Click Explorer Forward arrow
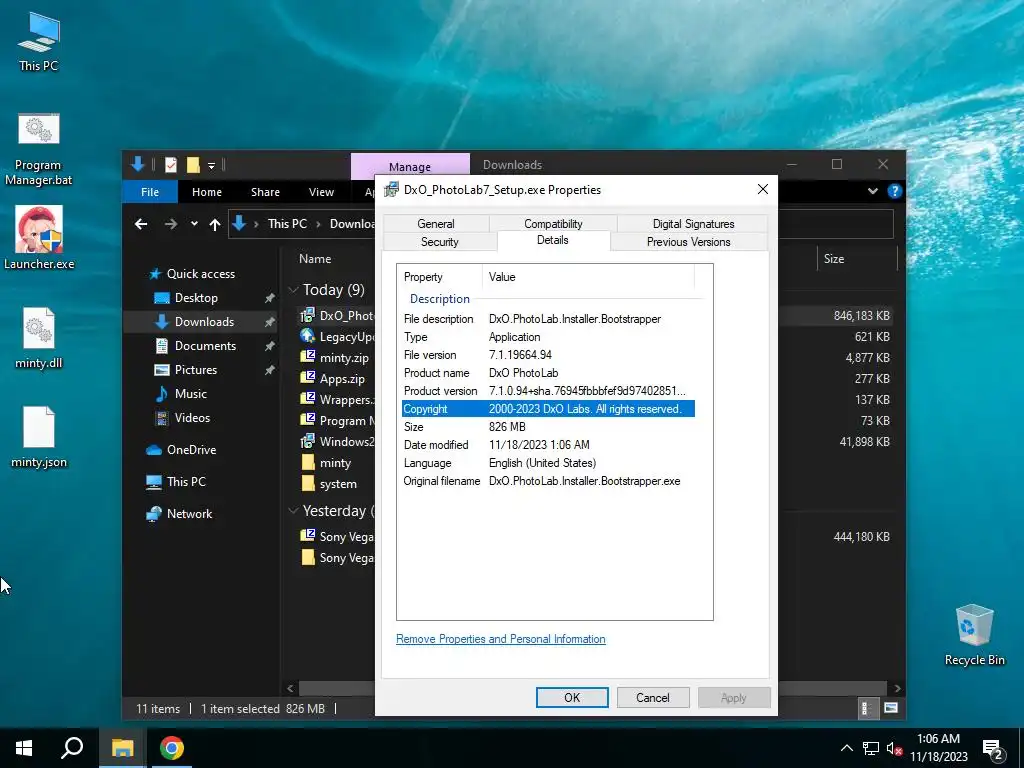This screenshot has height=768, width=1024. point(171,224)
